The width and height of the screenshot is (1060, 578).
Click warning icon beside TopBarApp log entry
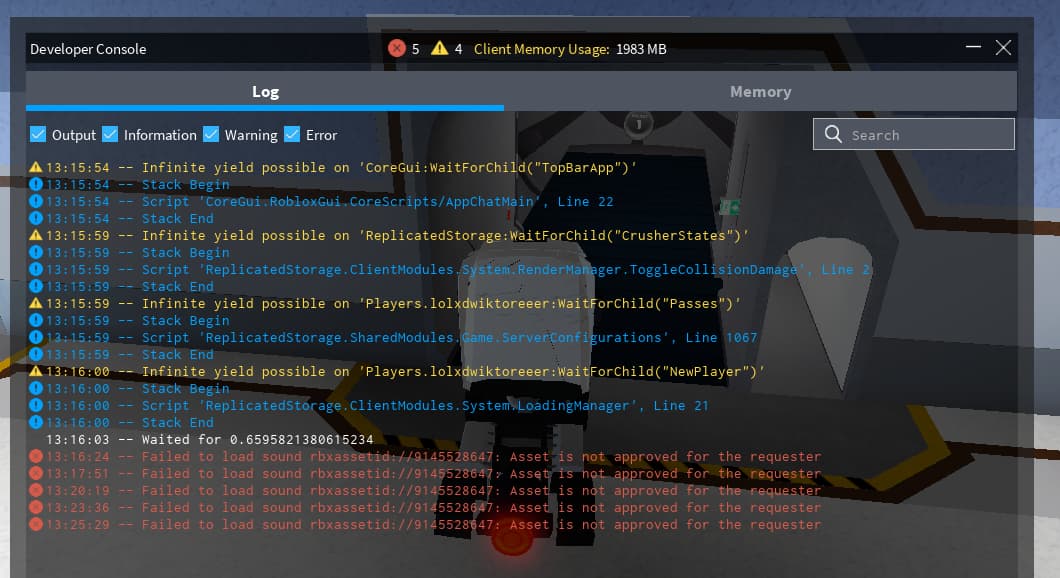[x=36, y=167]
